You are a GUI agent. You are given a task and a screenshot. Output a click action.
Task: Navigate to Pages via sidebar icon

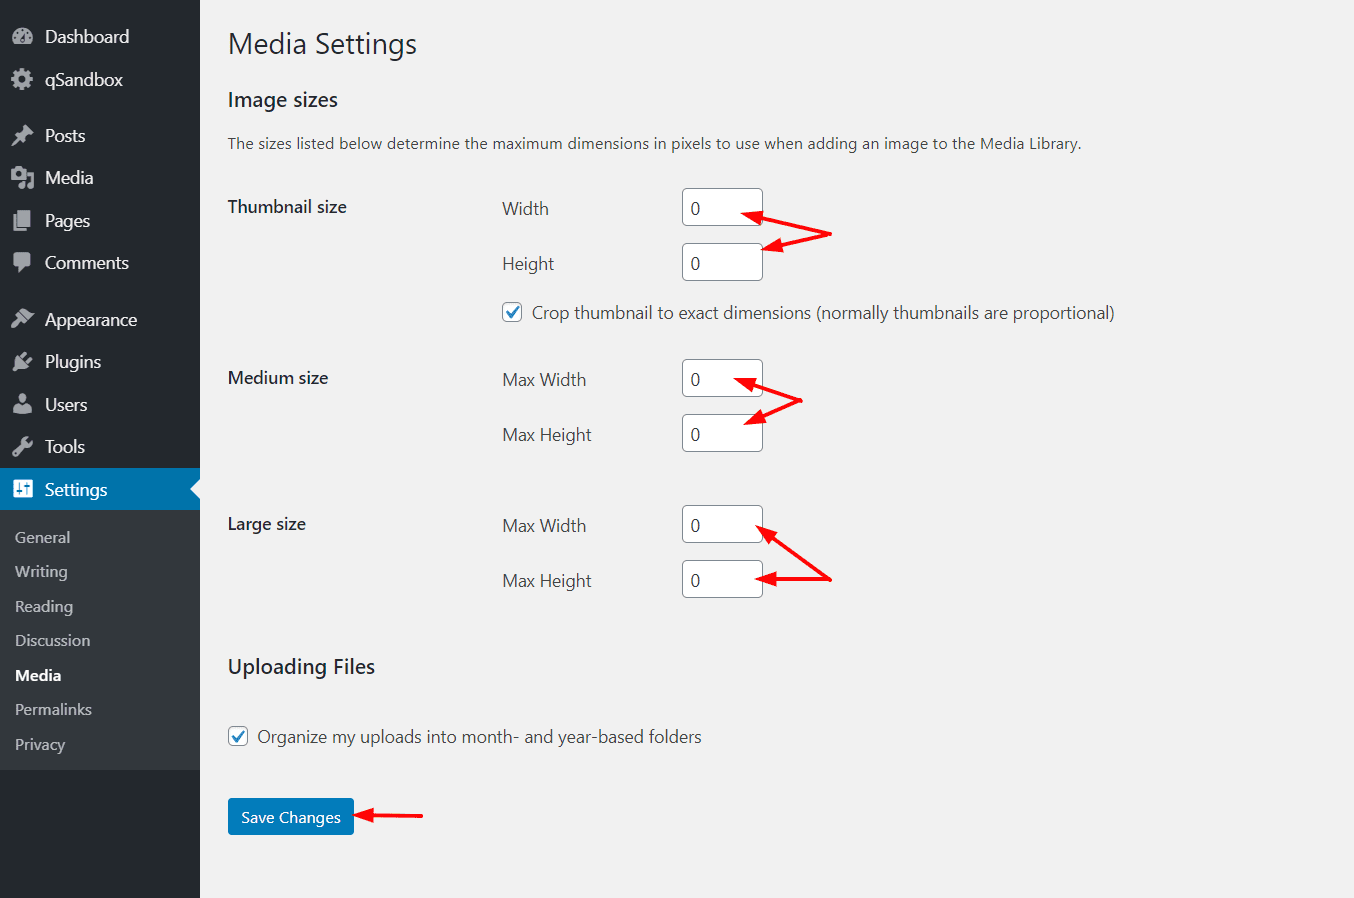tap(22, 220)
